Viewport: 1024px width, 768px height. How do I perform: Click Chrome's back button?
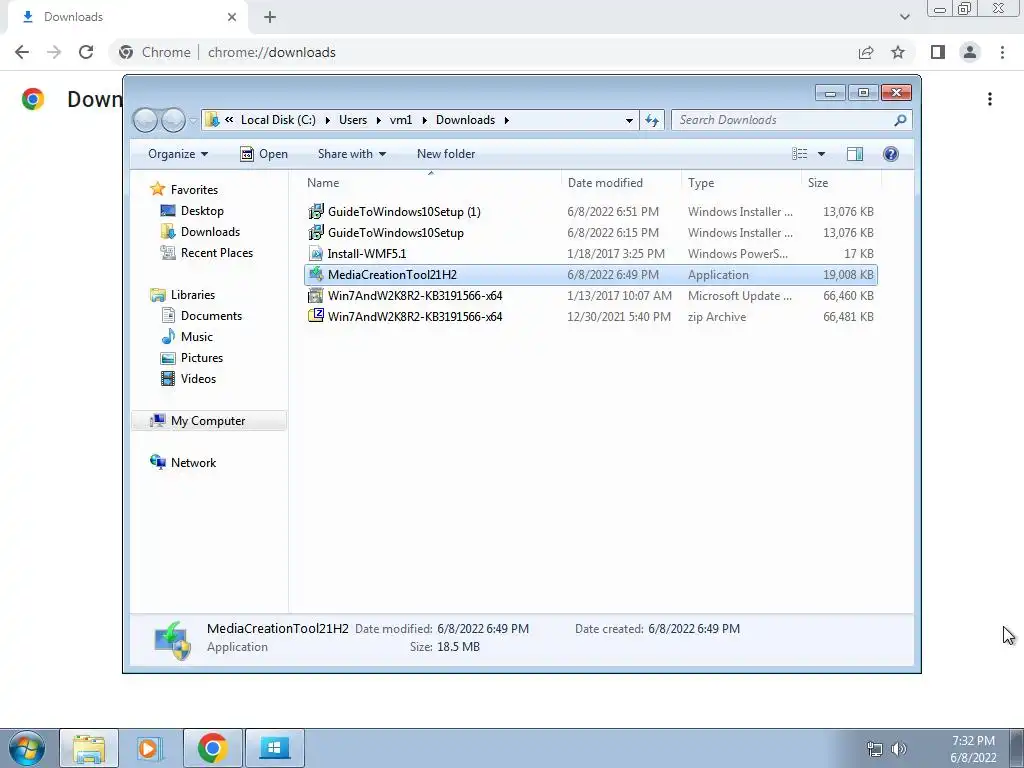22,52
